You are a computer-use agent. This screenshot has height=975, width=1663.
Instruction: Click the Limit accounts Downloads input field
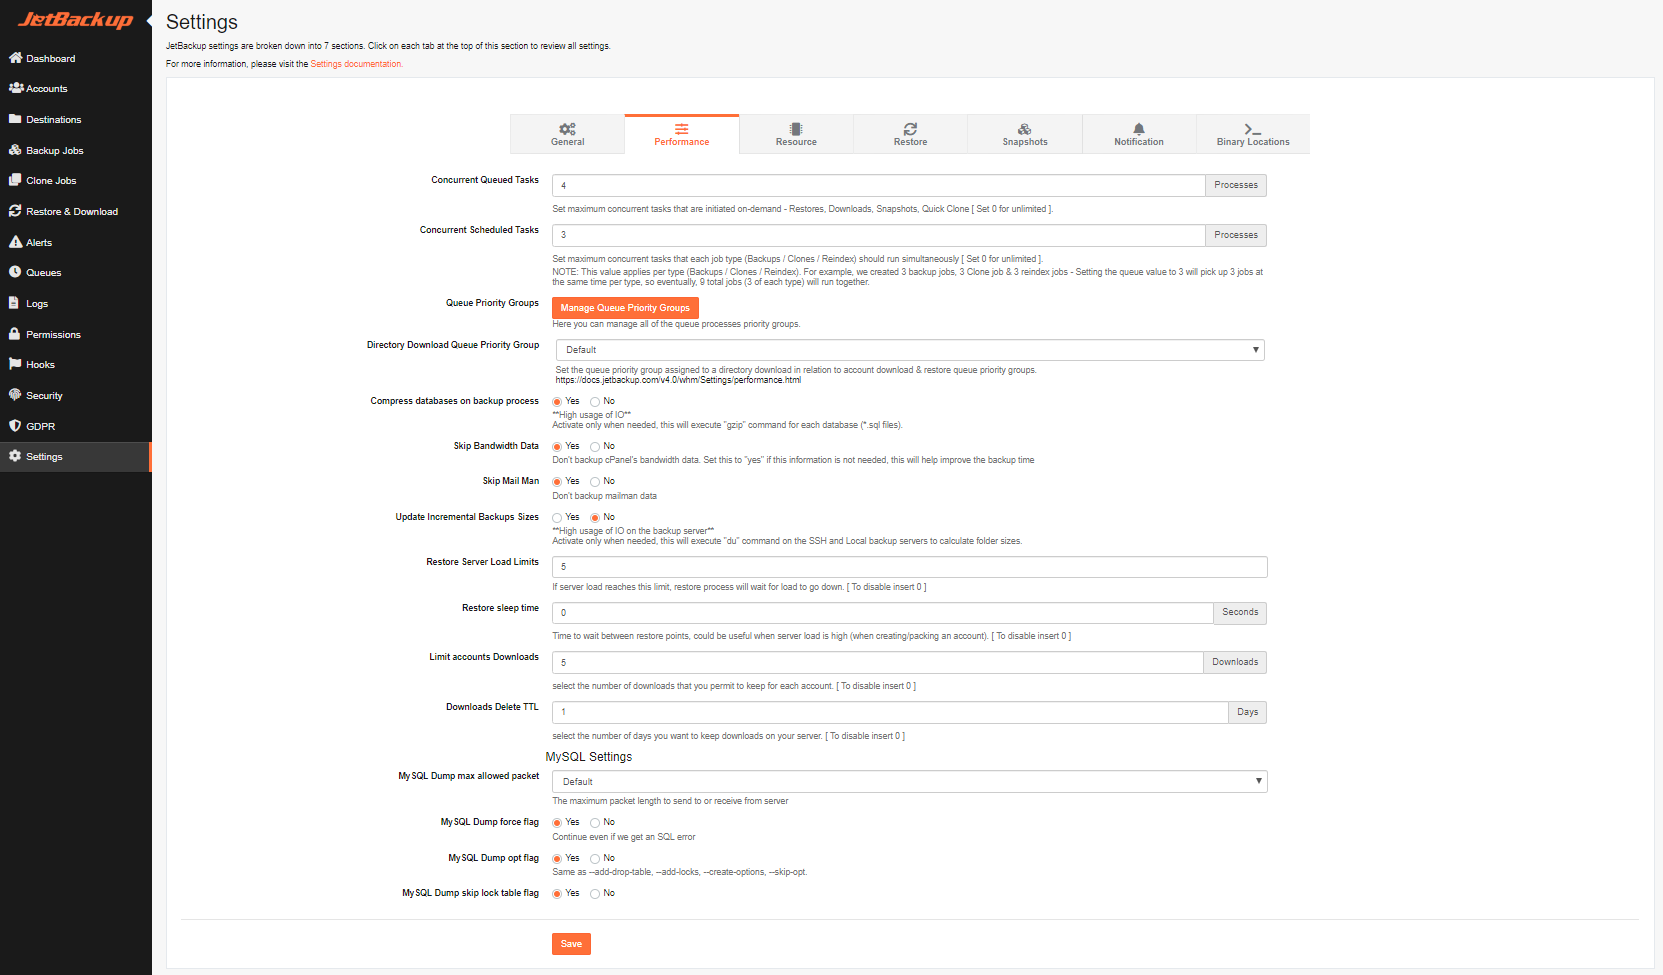(x=878, y=662)
